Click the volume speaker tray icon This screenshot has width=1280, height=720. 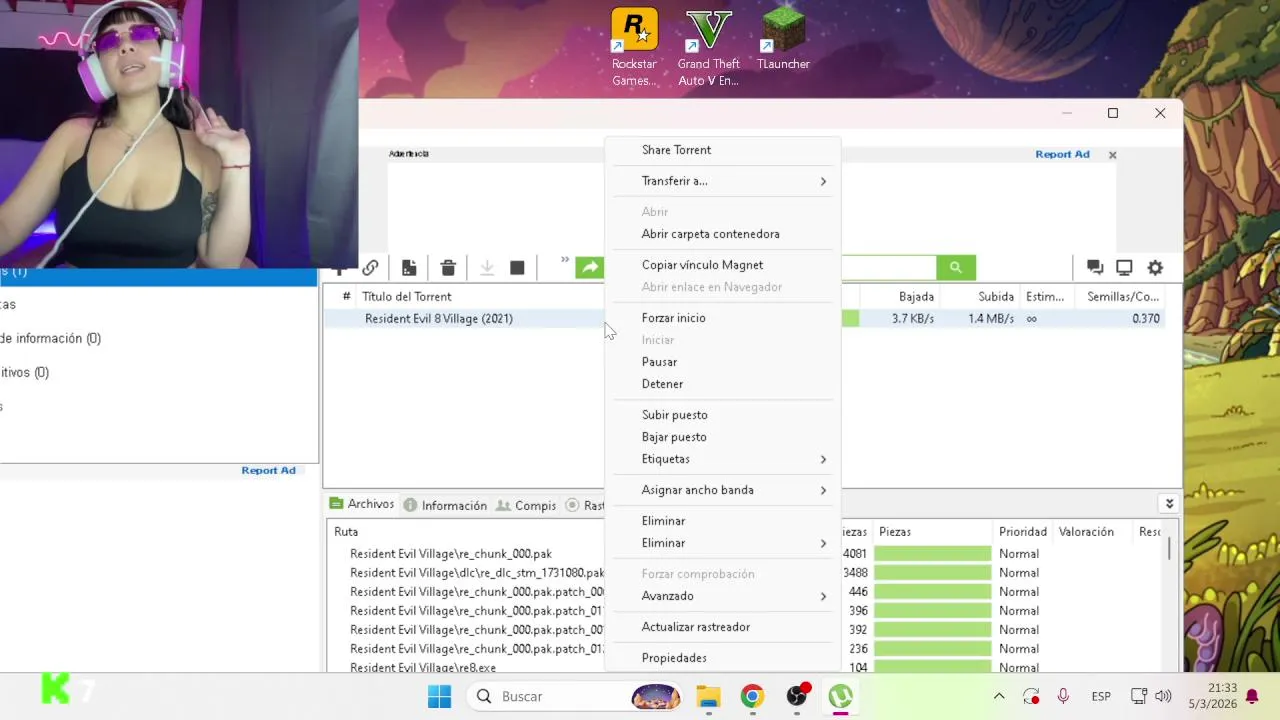click(x=1163, y=696)
